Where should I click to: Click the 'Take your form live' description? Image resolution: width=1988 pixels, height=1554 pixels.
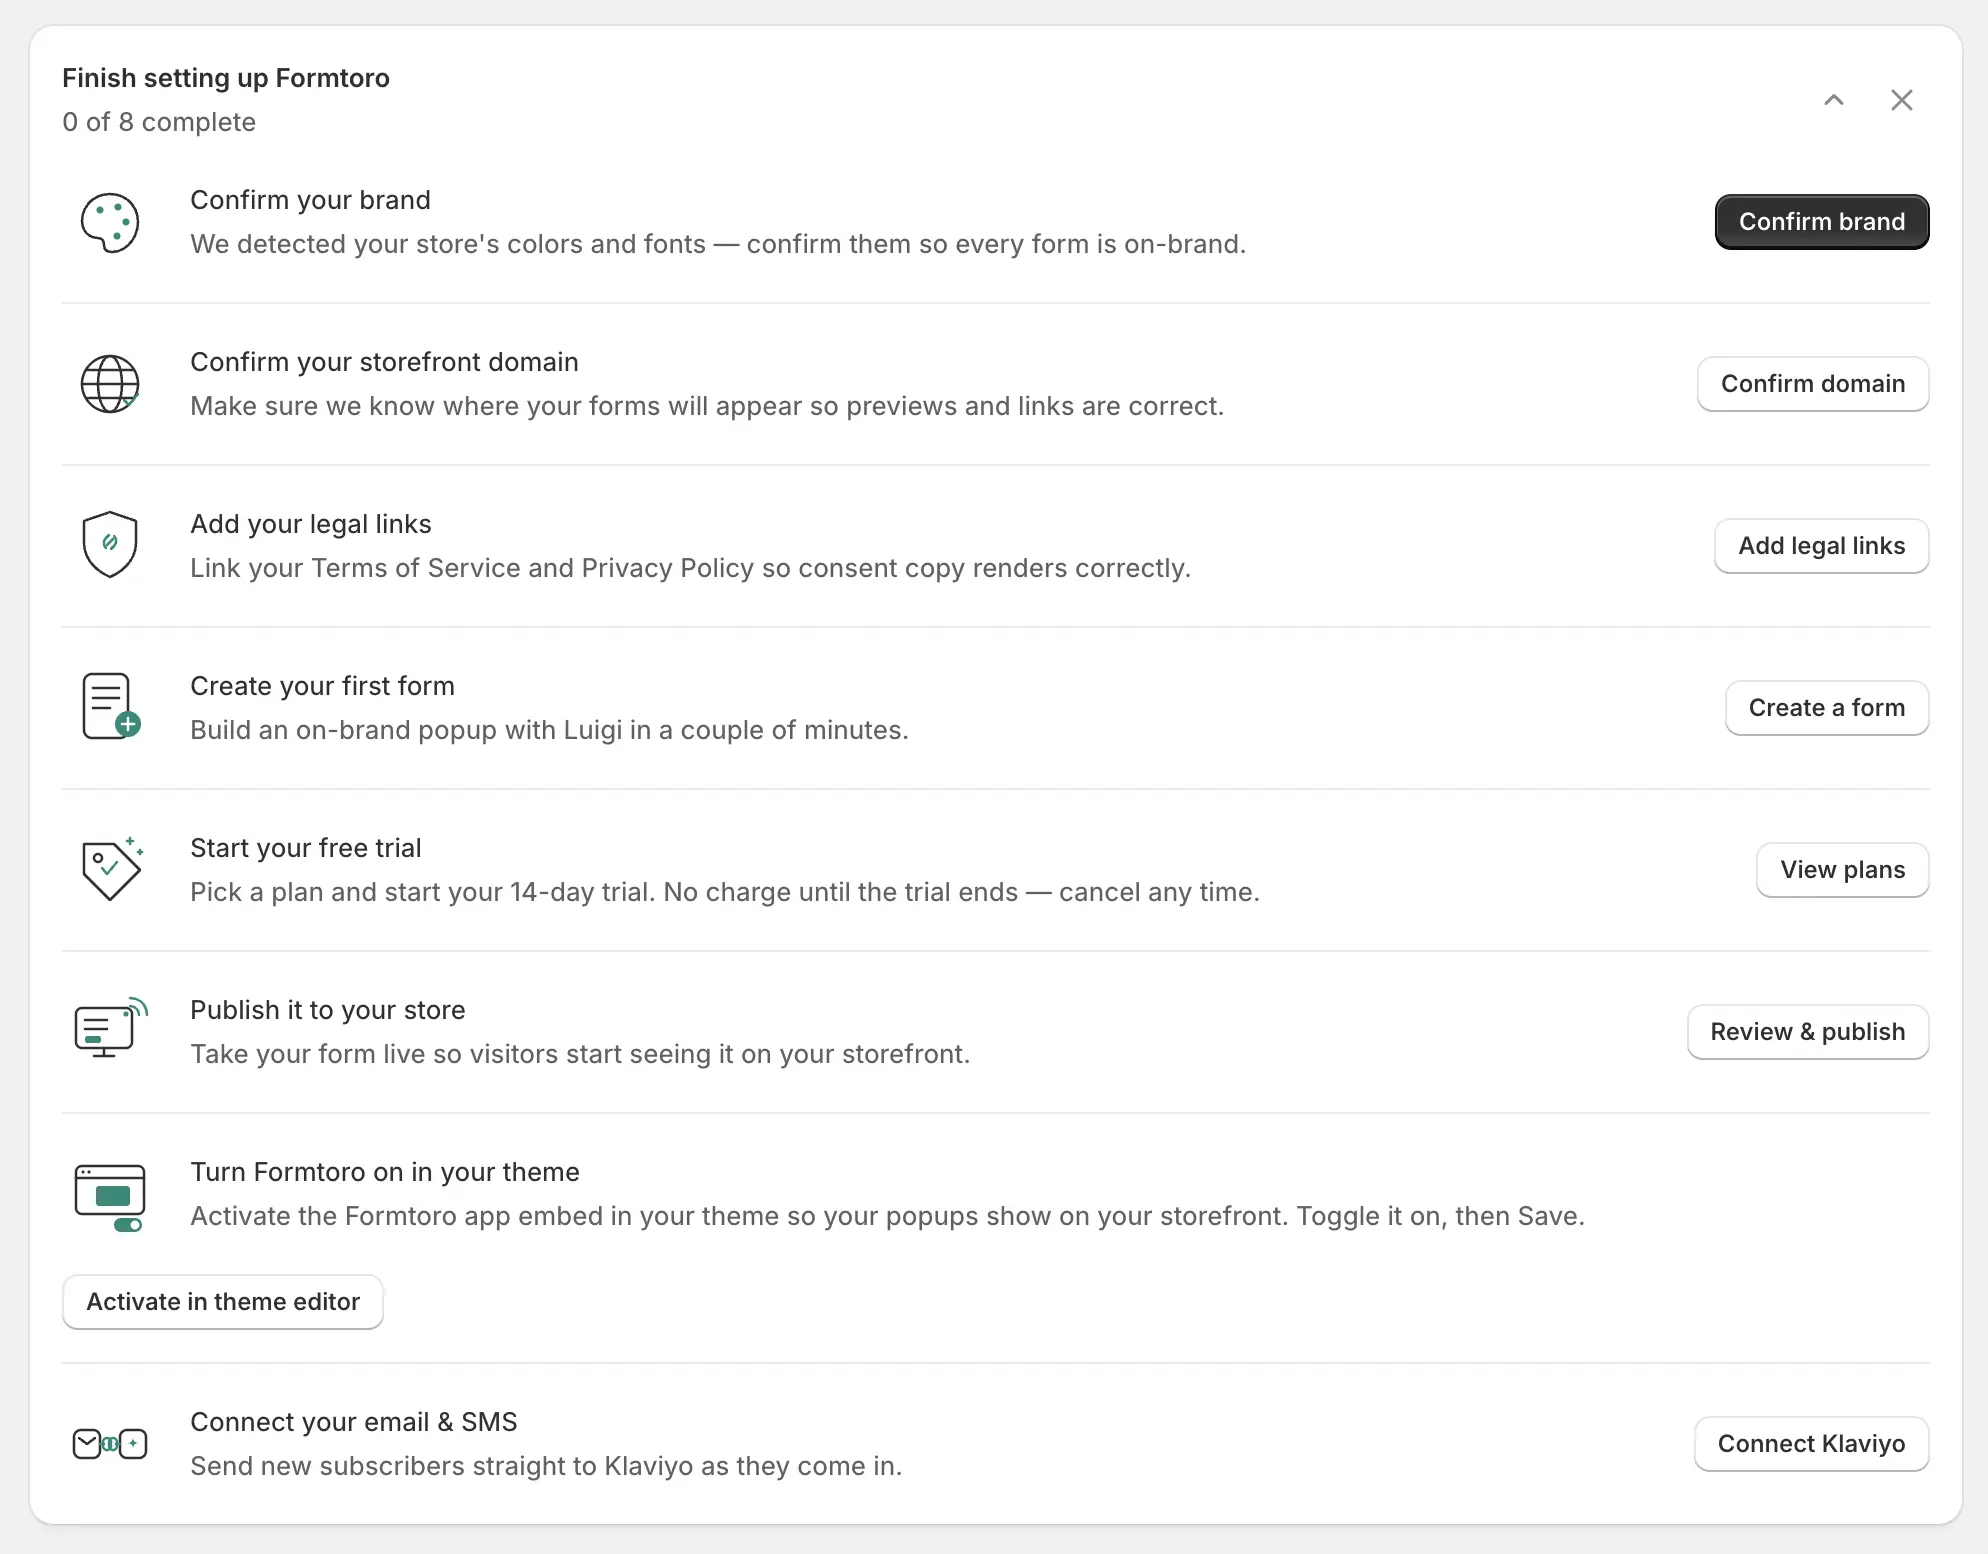coord(580,1054)
